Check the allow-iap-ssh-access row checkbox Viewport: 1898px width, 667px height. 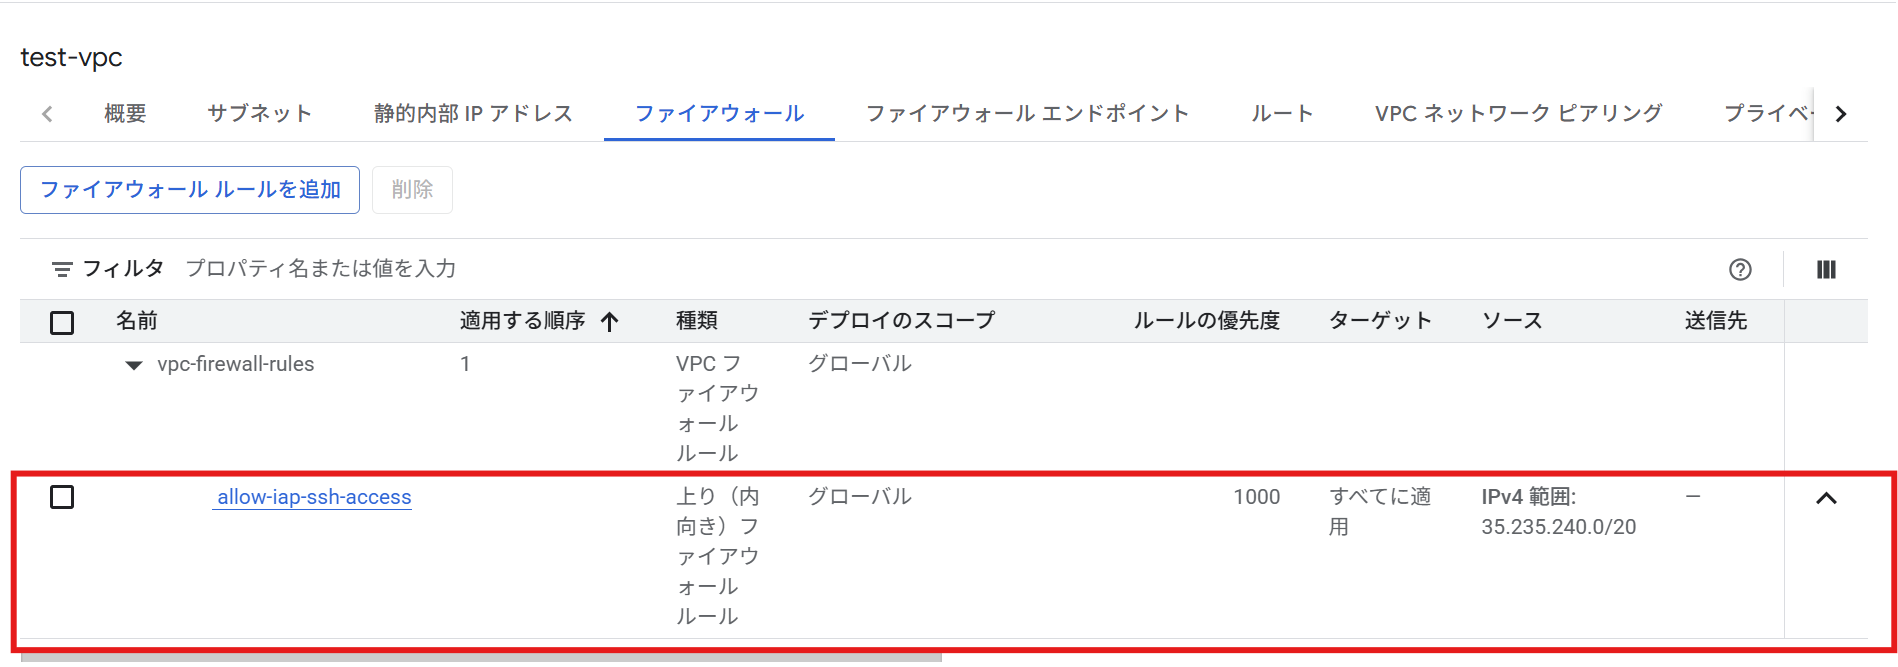point(62,497)
